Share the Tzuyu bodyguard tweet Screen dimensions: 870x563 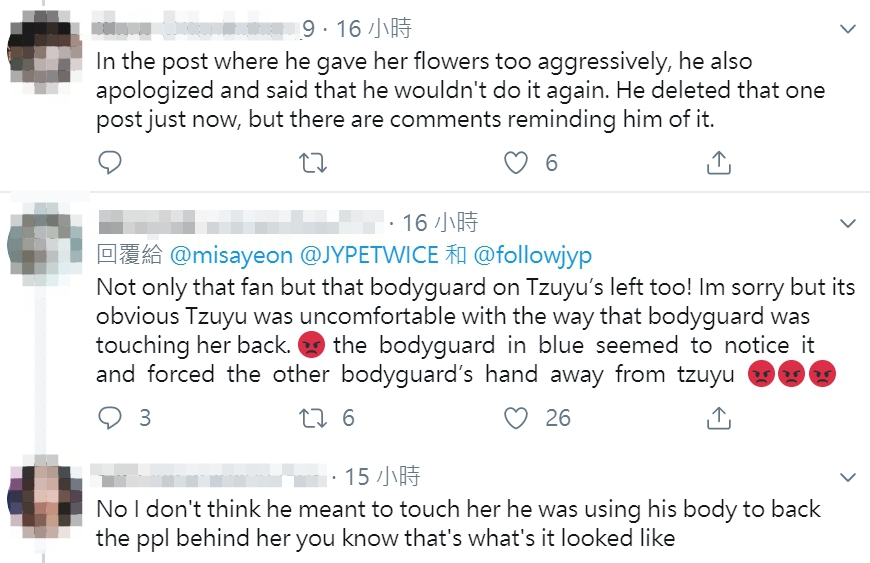[718, 417]
